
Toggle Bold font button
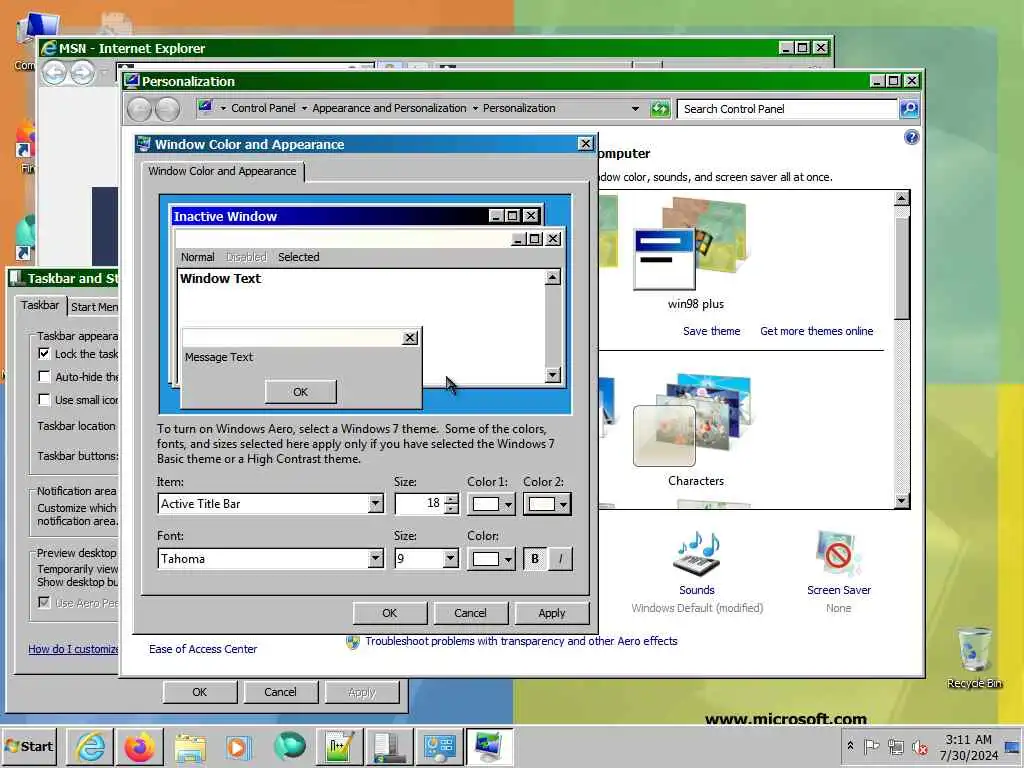(x=535, y=559)
